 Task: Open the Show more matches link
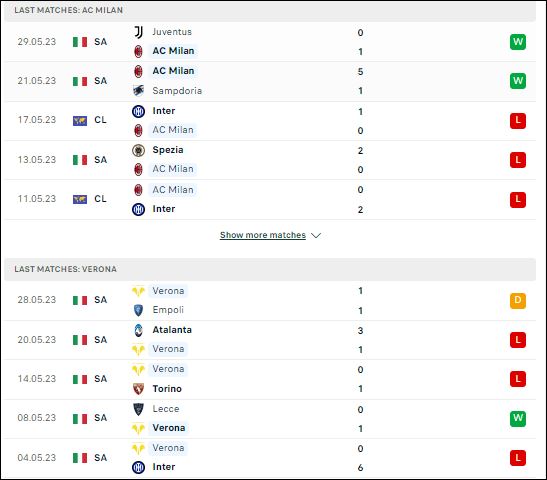(x=263, y=235)
